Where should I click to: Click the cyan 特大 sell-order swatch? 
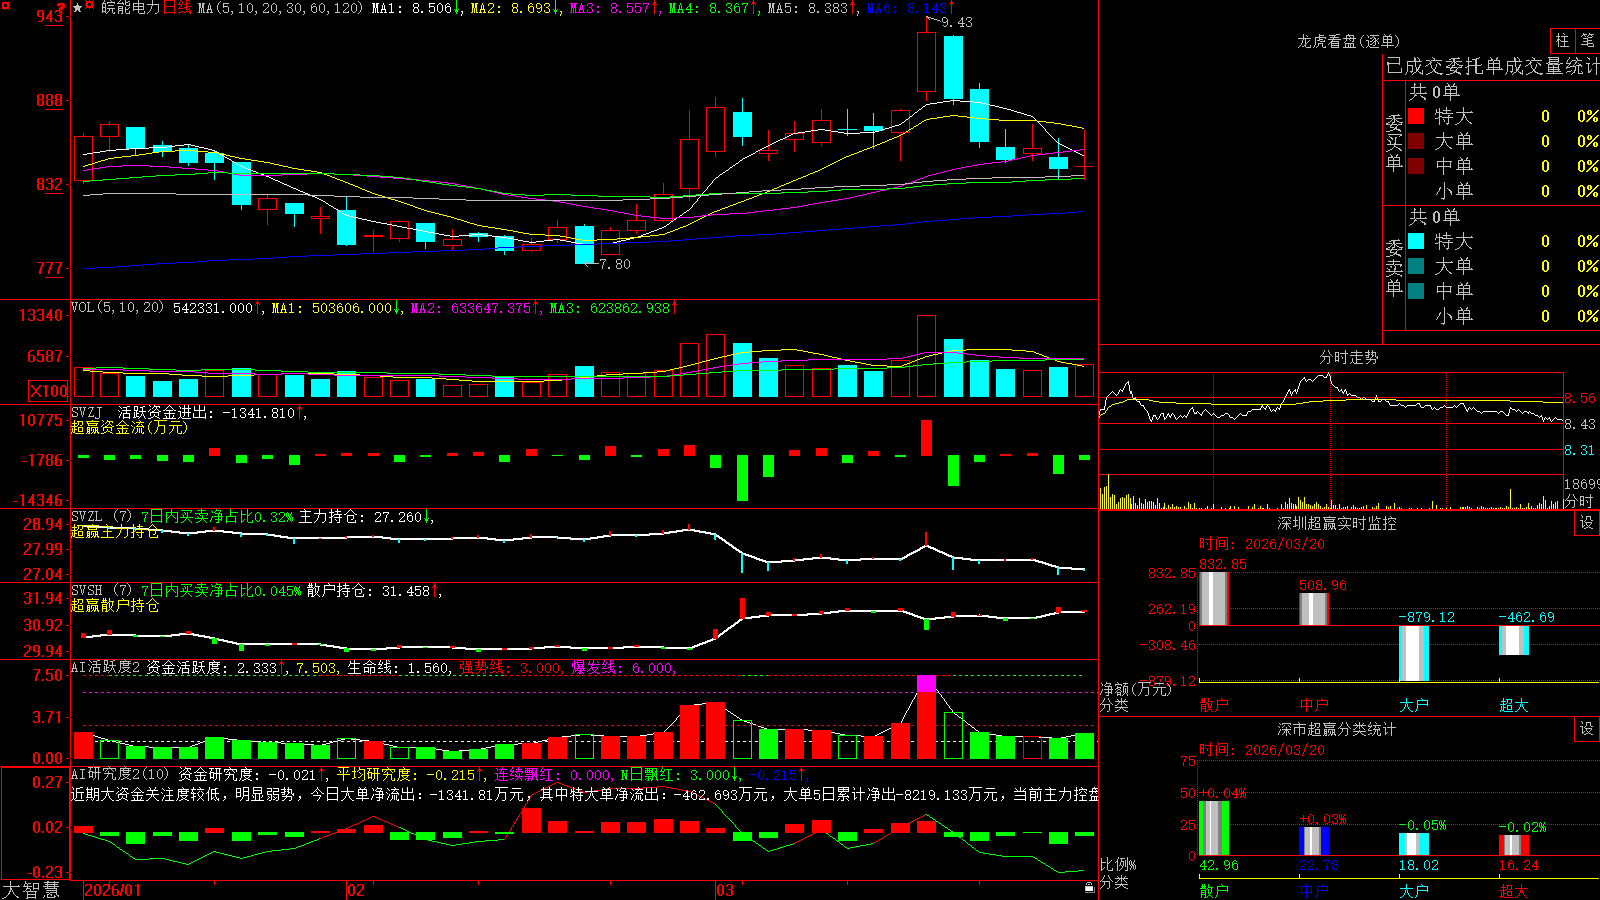[x=1416, y=241]
